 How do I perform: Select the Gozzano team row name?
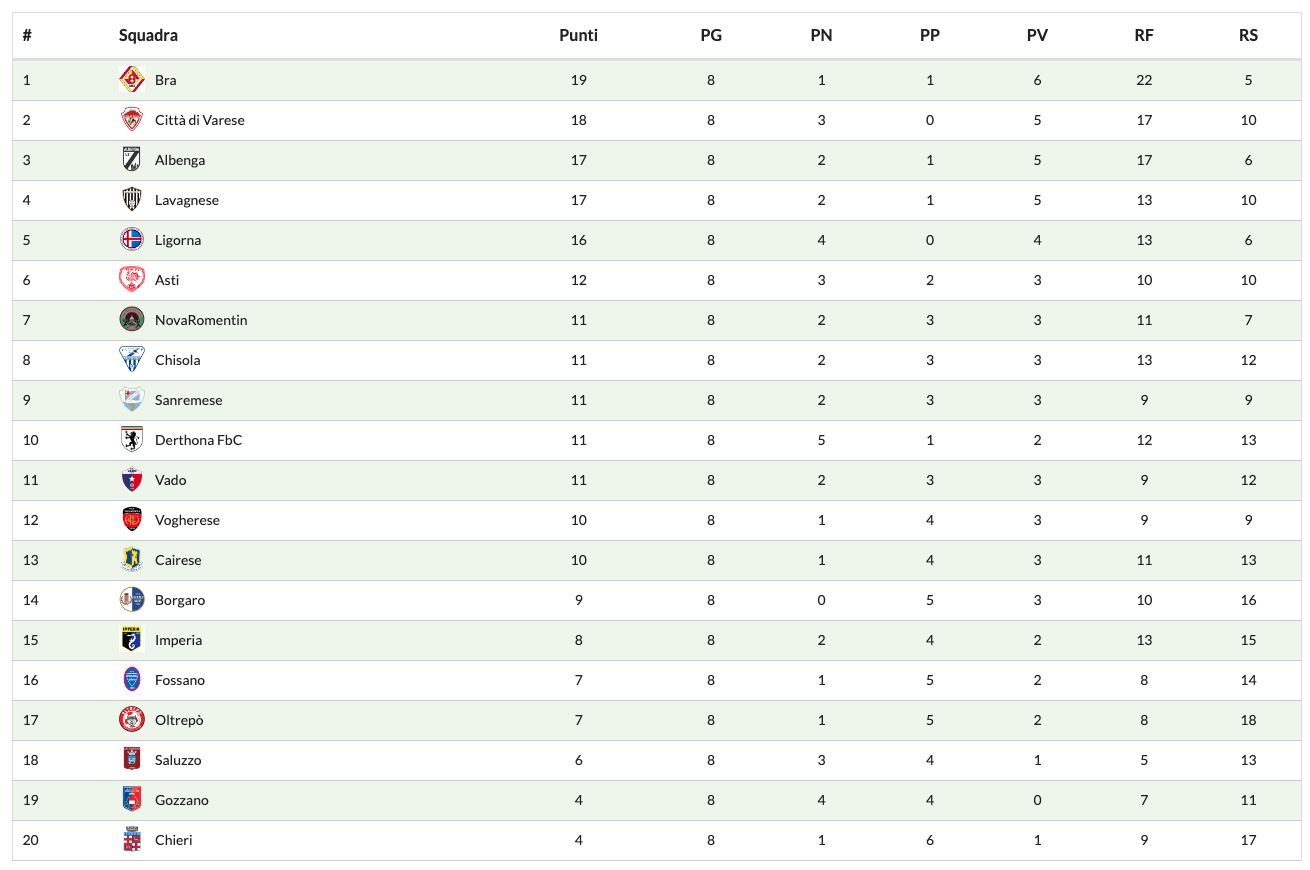tap(182, 800)
